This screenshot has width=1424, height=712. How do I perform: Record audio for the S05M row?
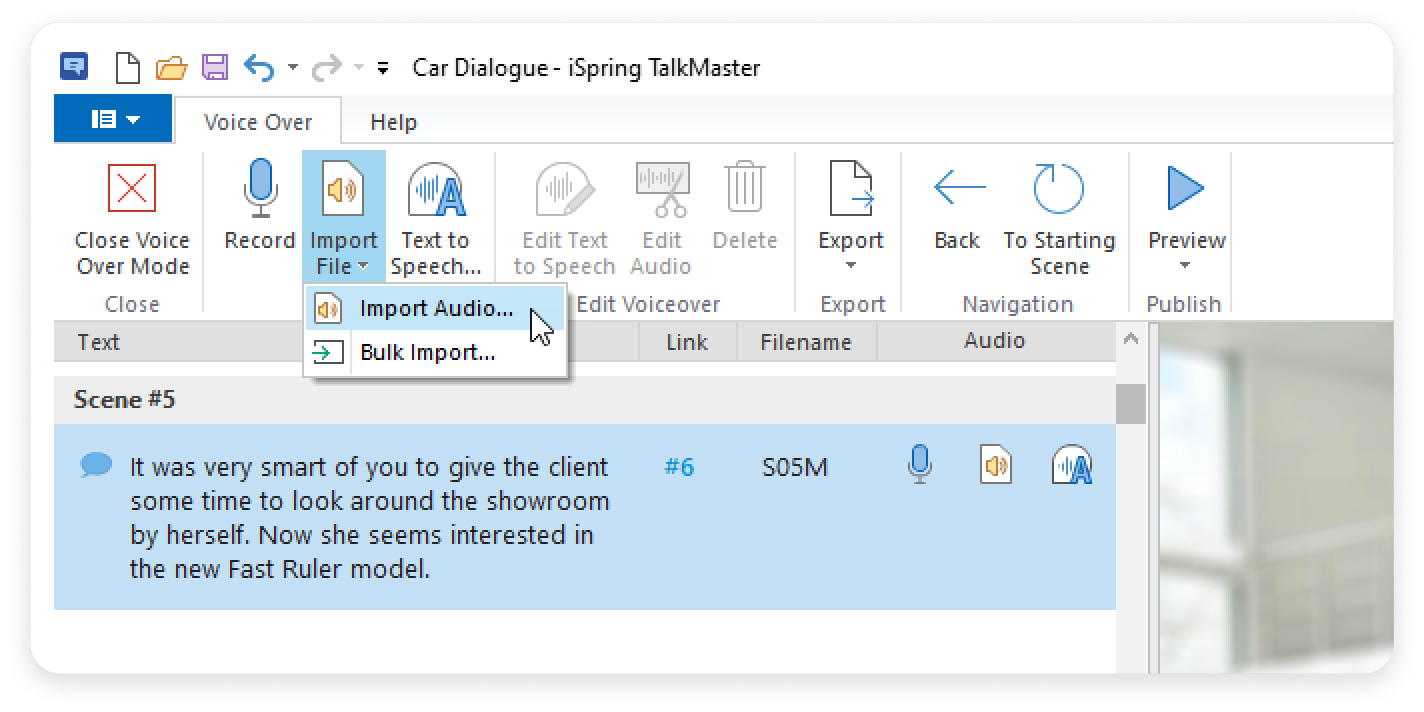919,465
